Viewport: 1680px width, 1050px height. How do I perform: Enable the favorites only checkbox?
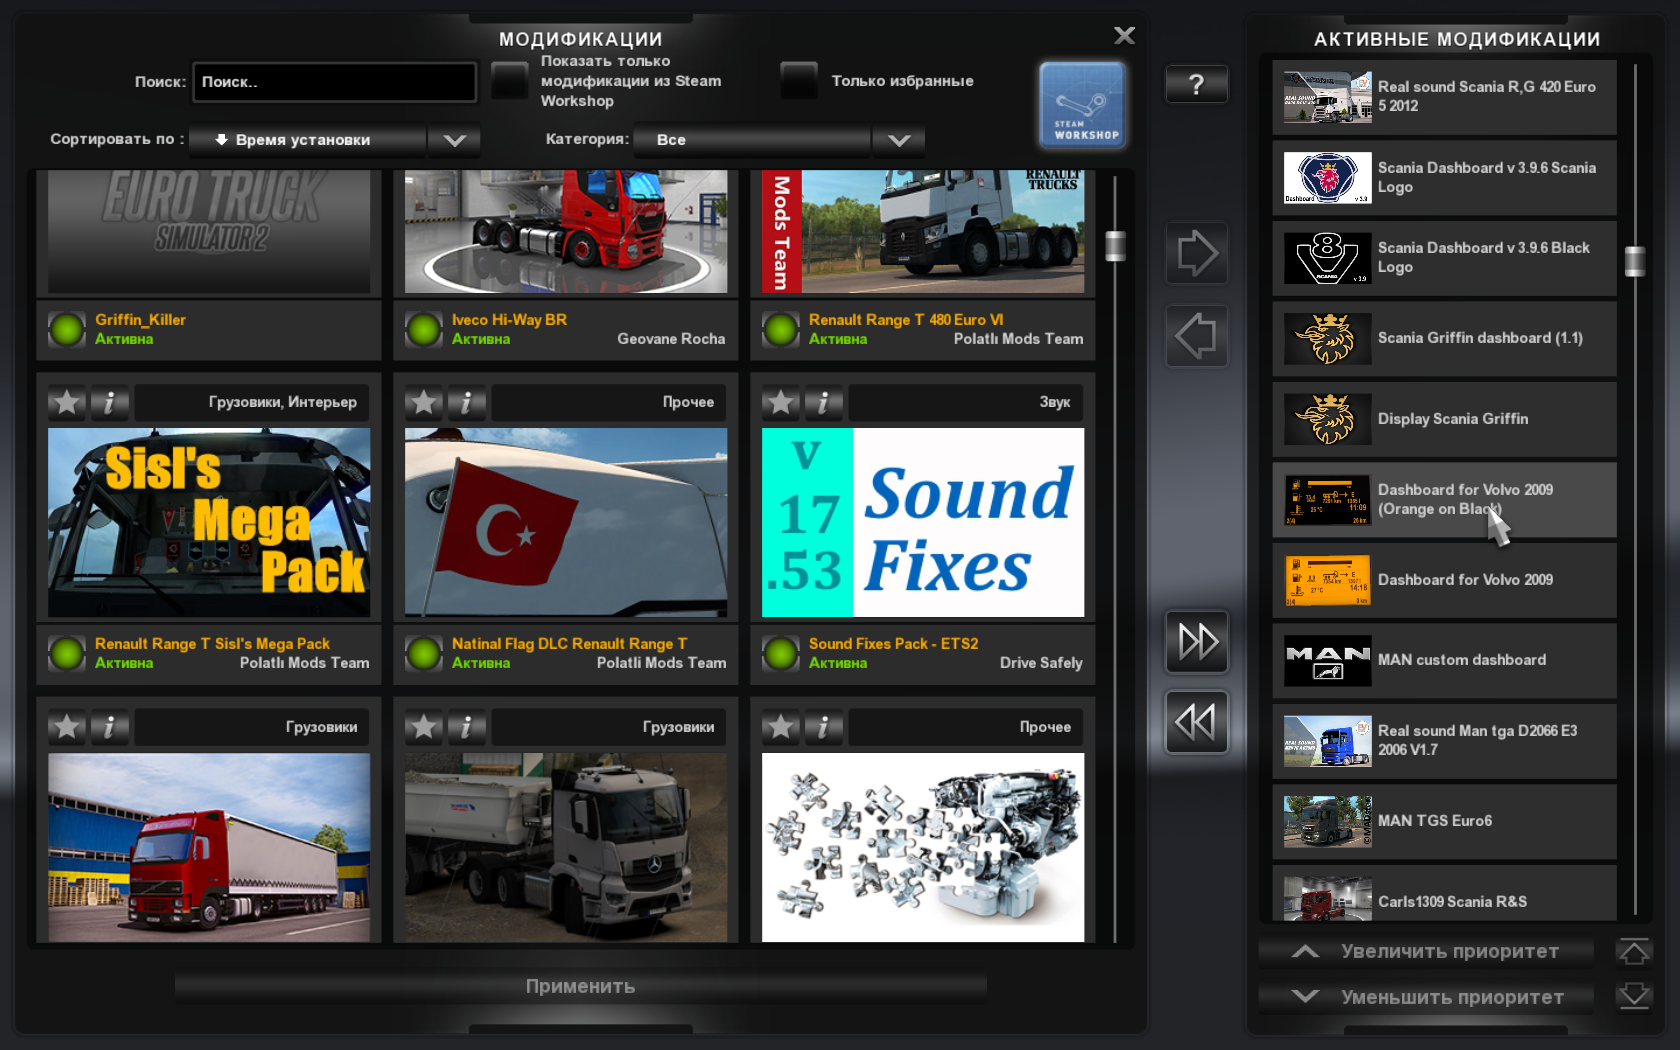[799, 81]
